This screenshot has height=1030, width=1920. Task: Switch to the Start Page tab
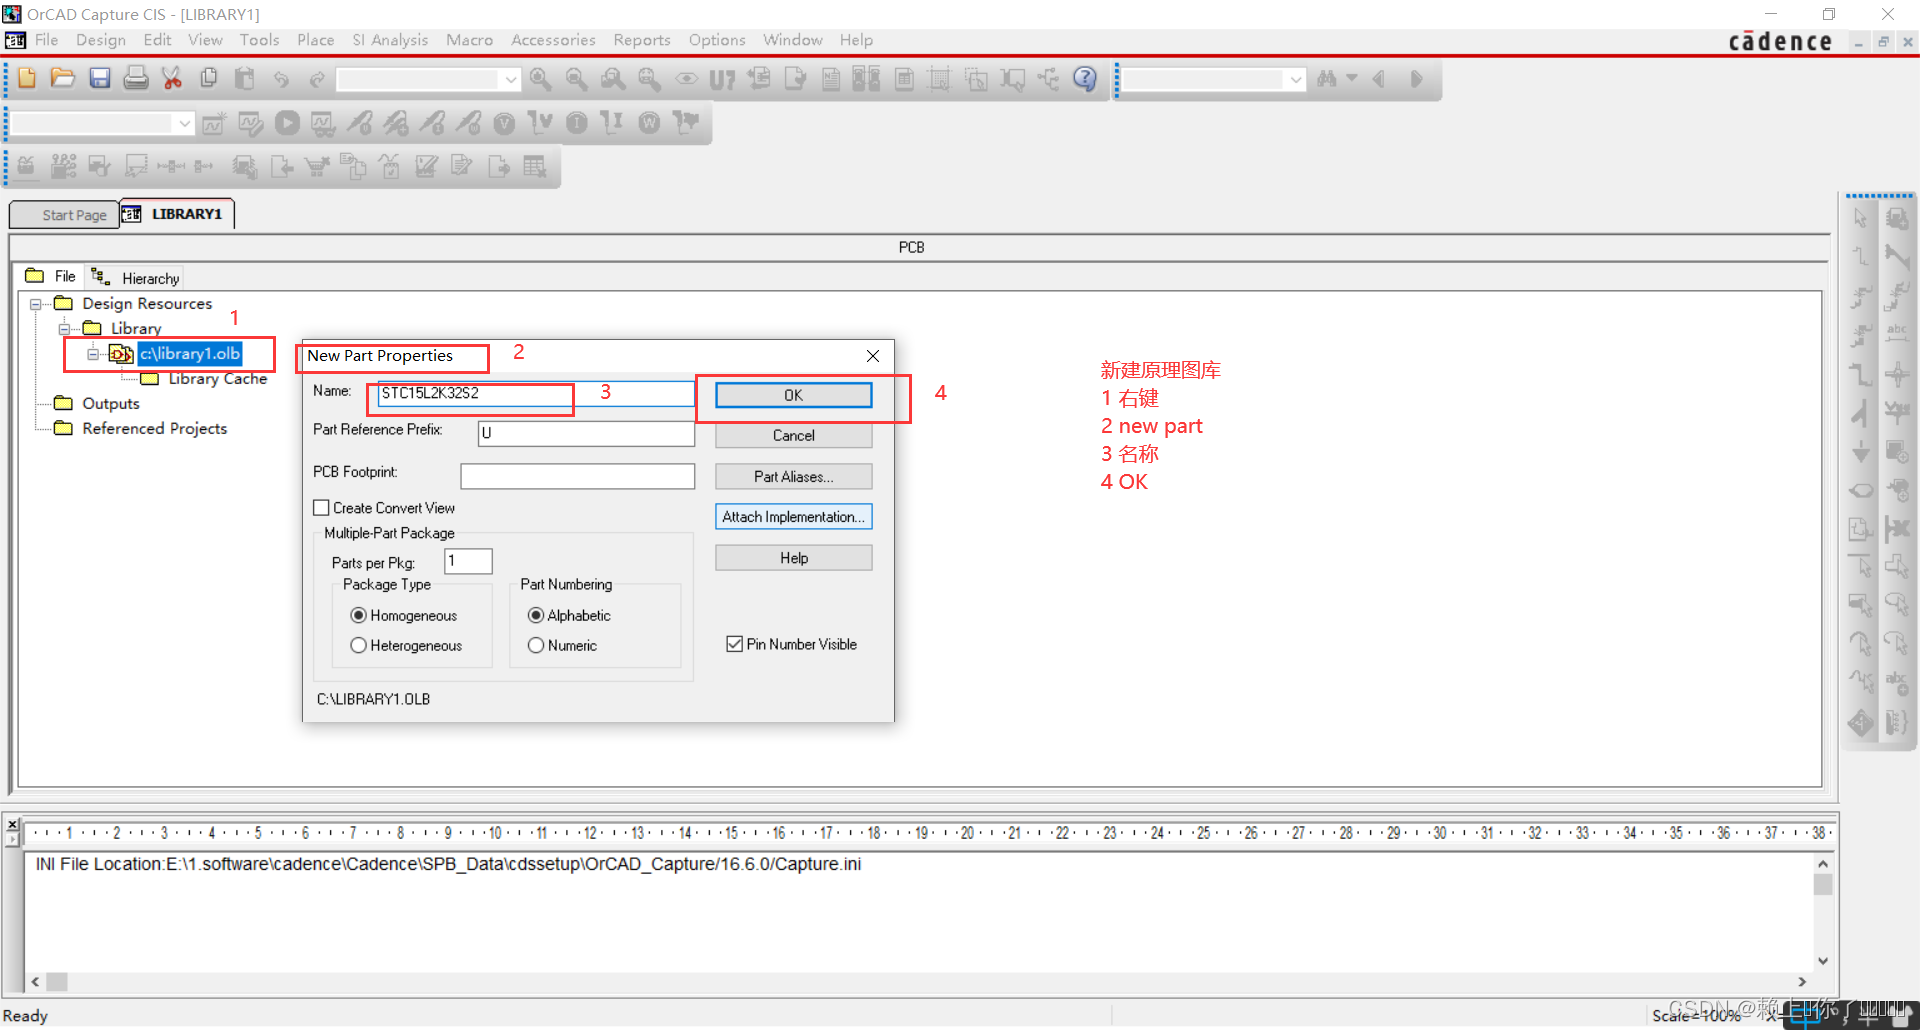[x=65, y=215]
